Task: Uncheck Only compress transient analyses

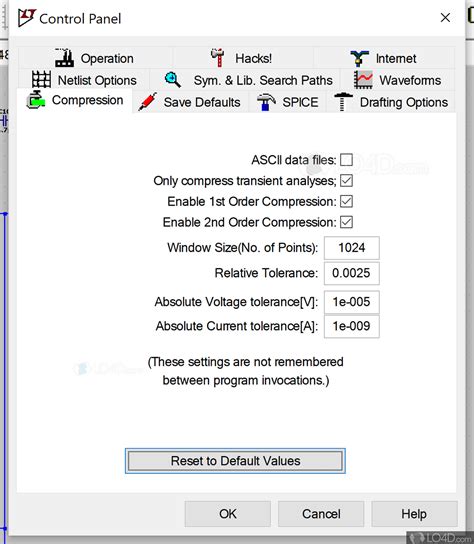Action: (346, 181)
